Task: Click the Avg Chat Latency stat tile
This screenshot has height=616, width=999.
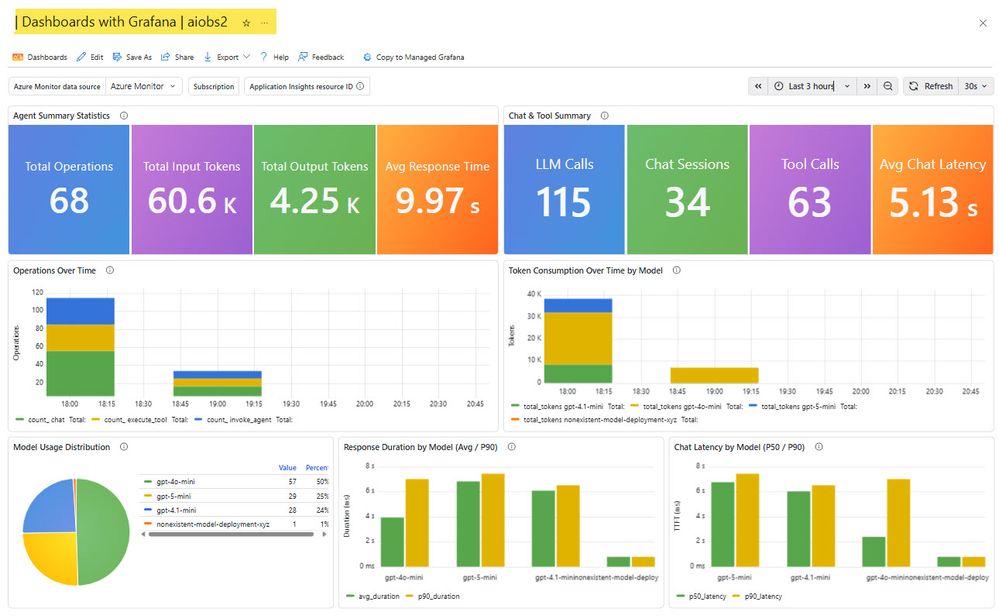Action: click(933, 190)
